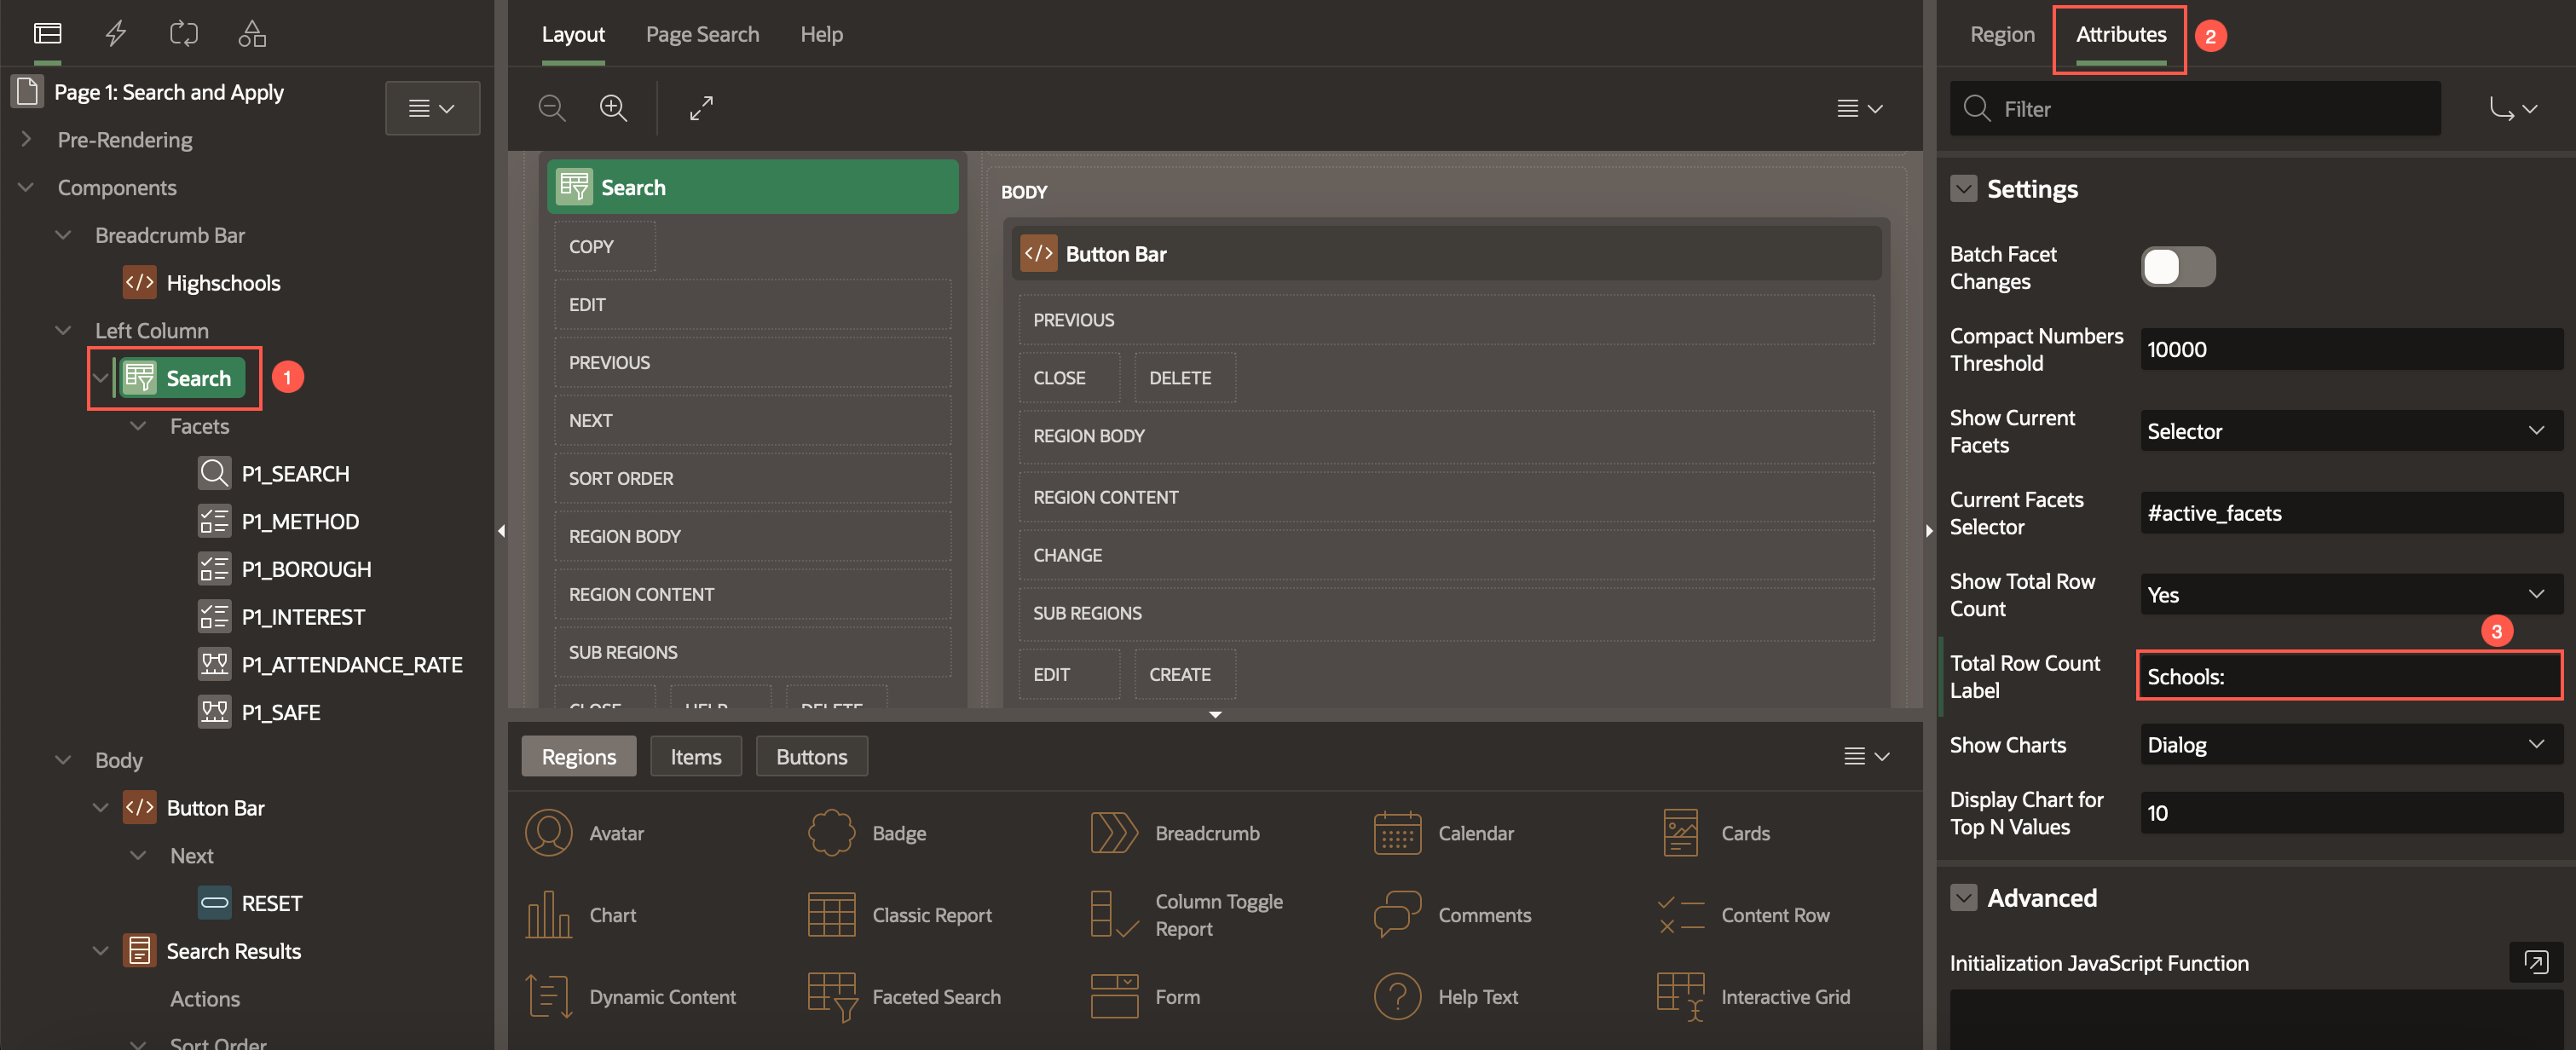
Task: Click Display Chart for Top N Values field
Action: [2351, 813]
